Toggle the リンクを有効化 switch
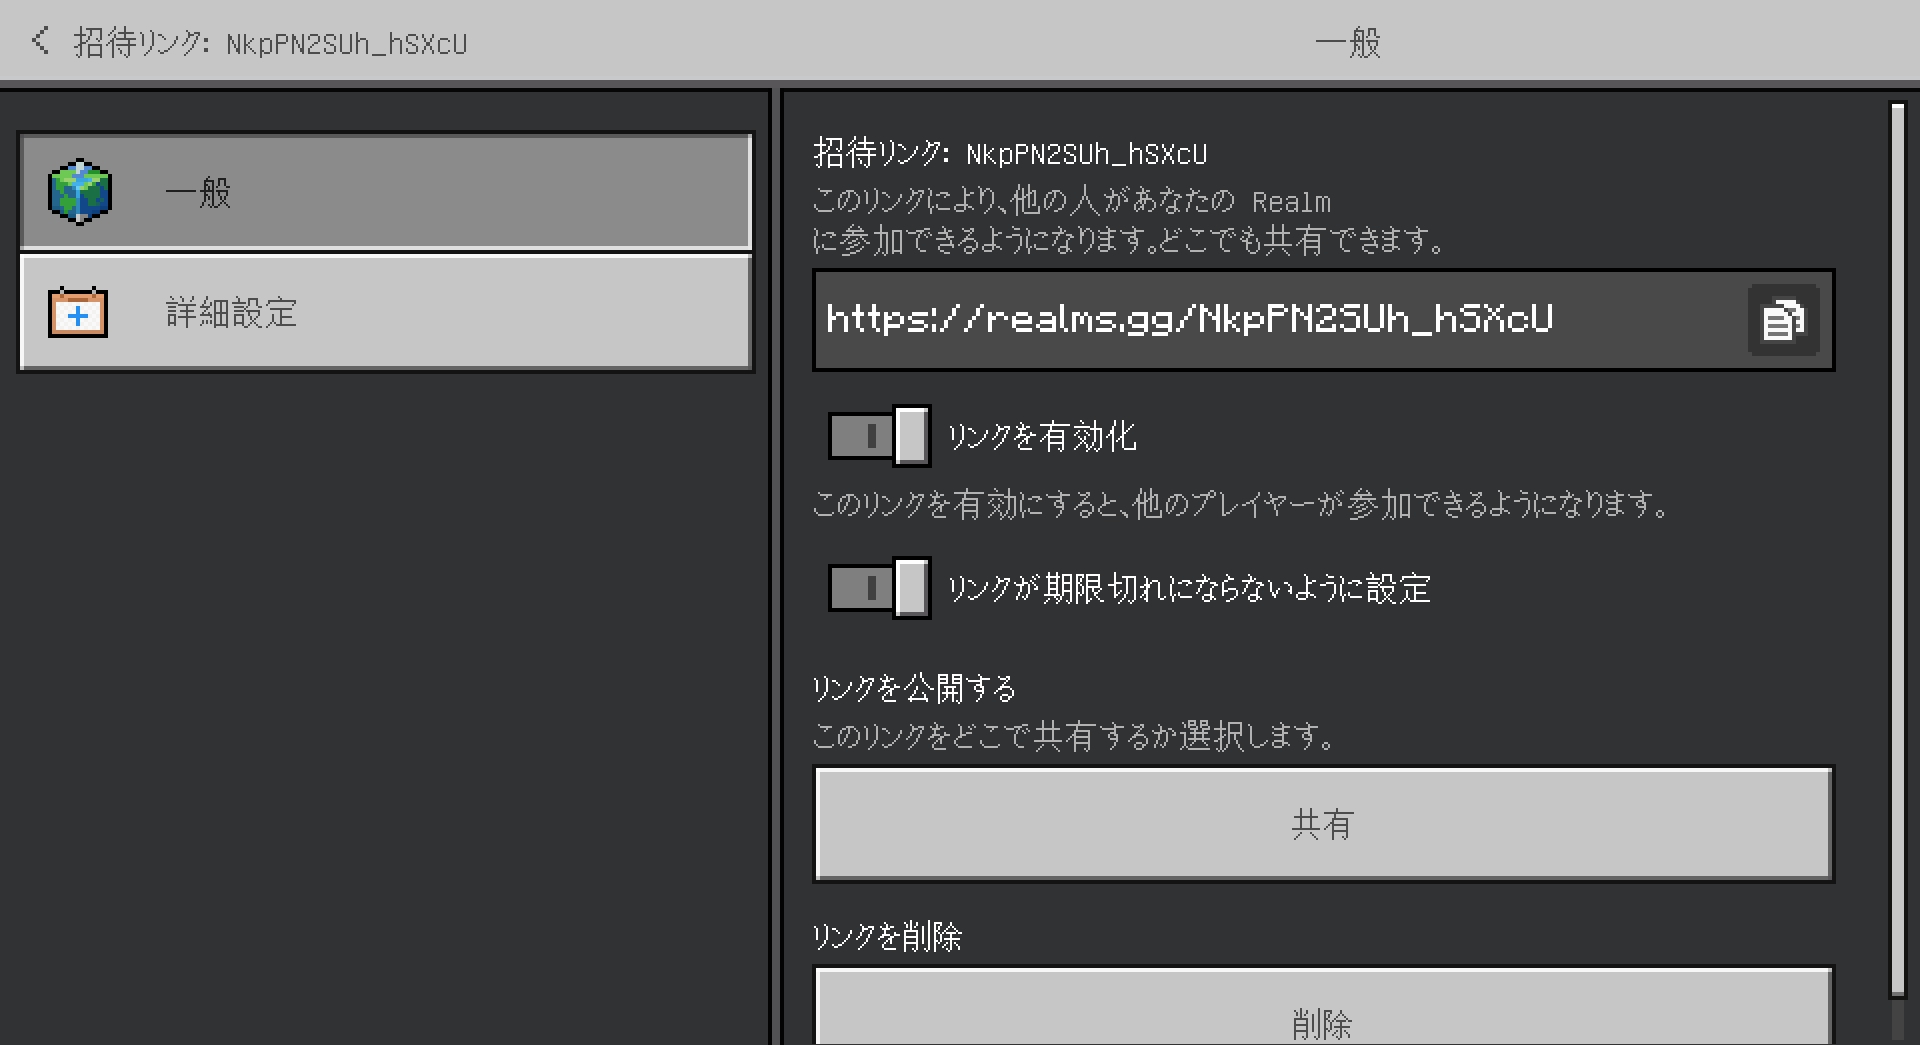This screenshot has height=1045, width=1920. tap(879, 436)
